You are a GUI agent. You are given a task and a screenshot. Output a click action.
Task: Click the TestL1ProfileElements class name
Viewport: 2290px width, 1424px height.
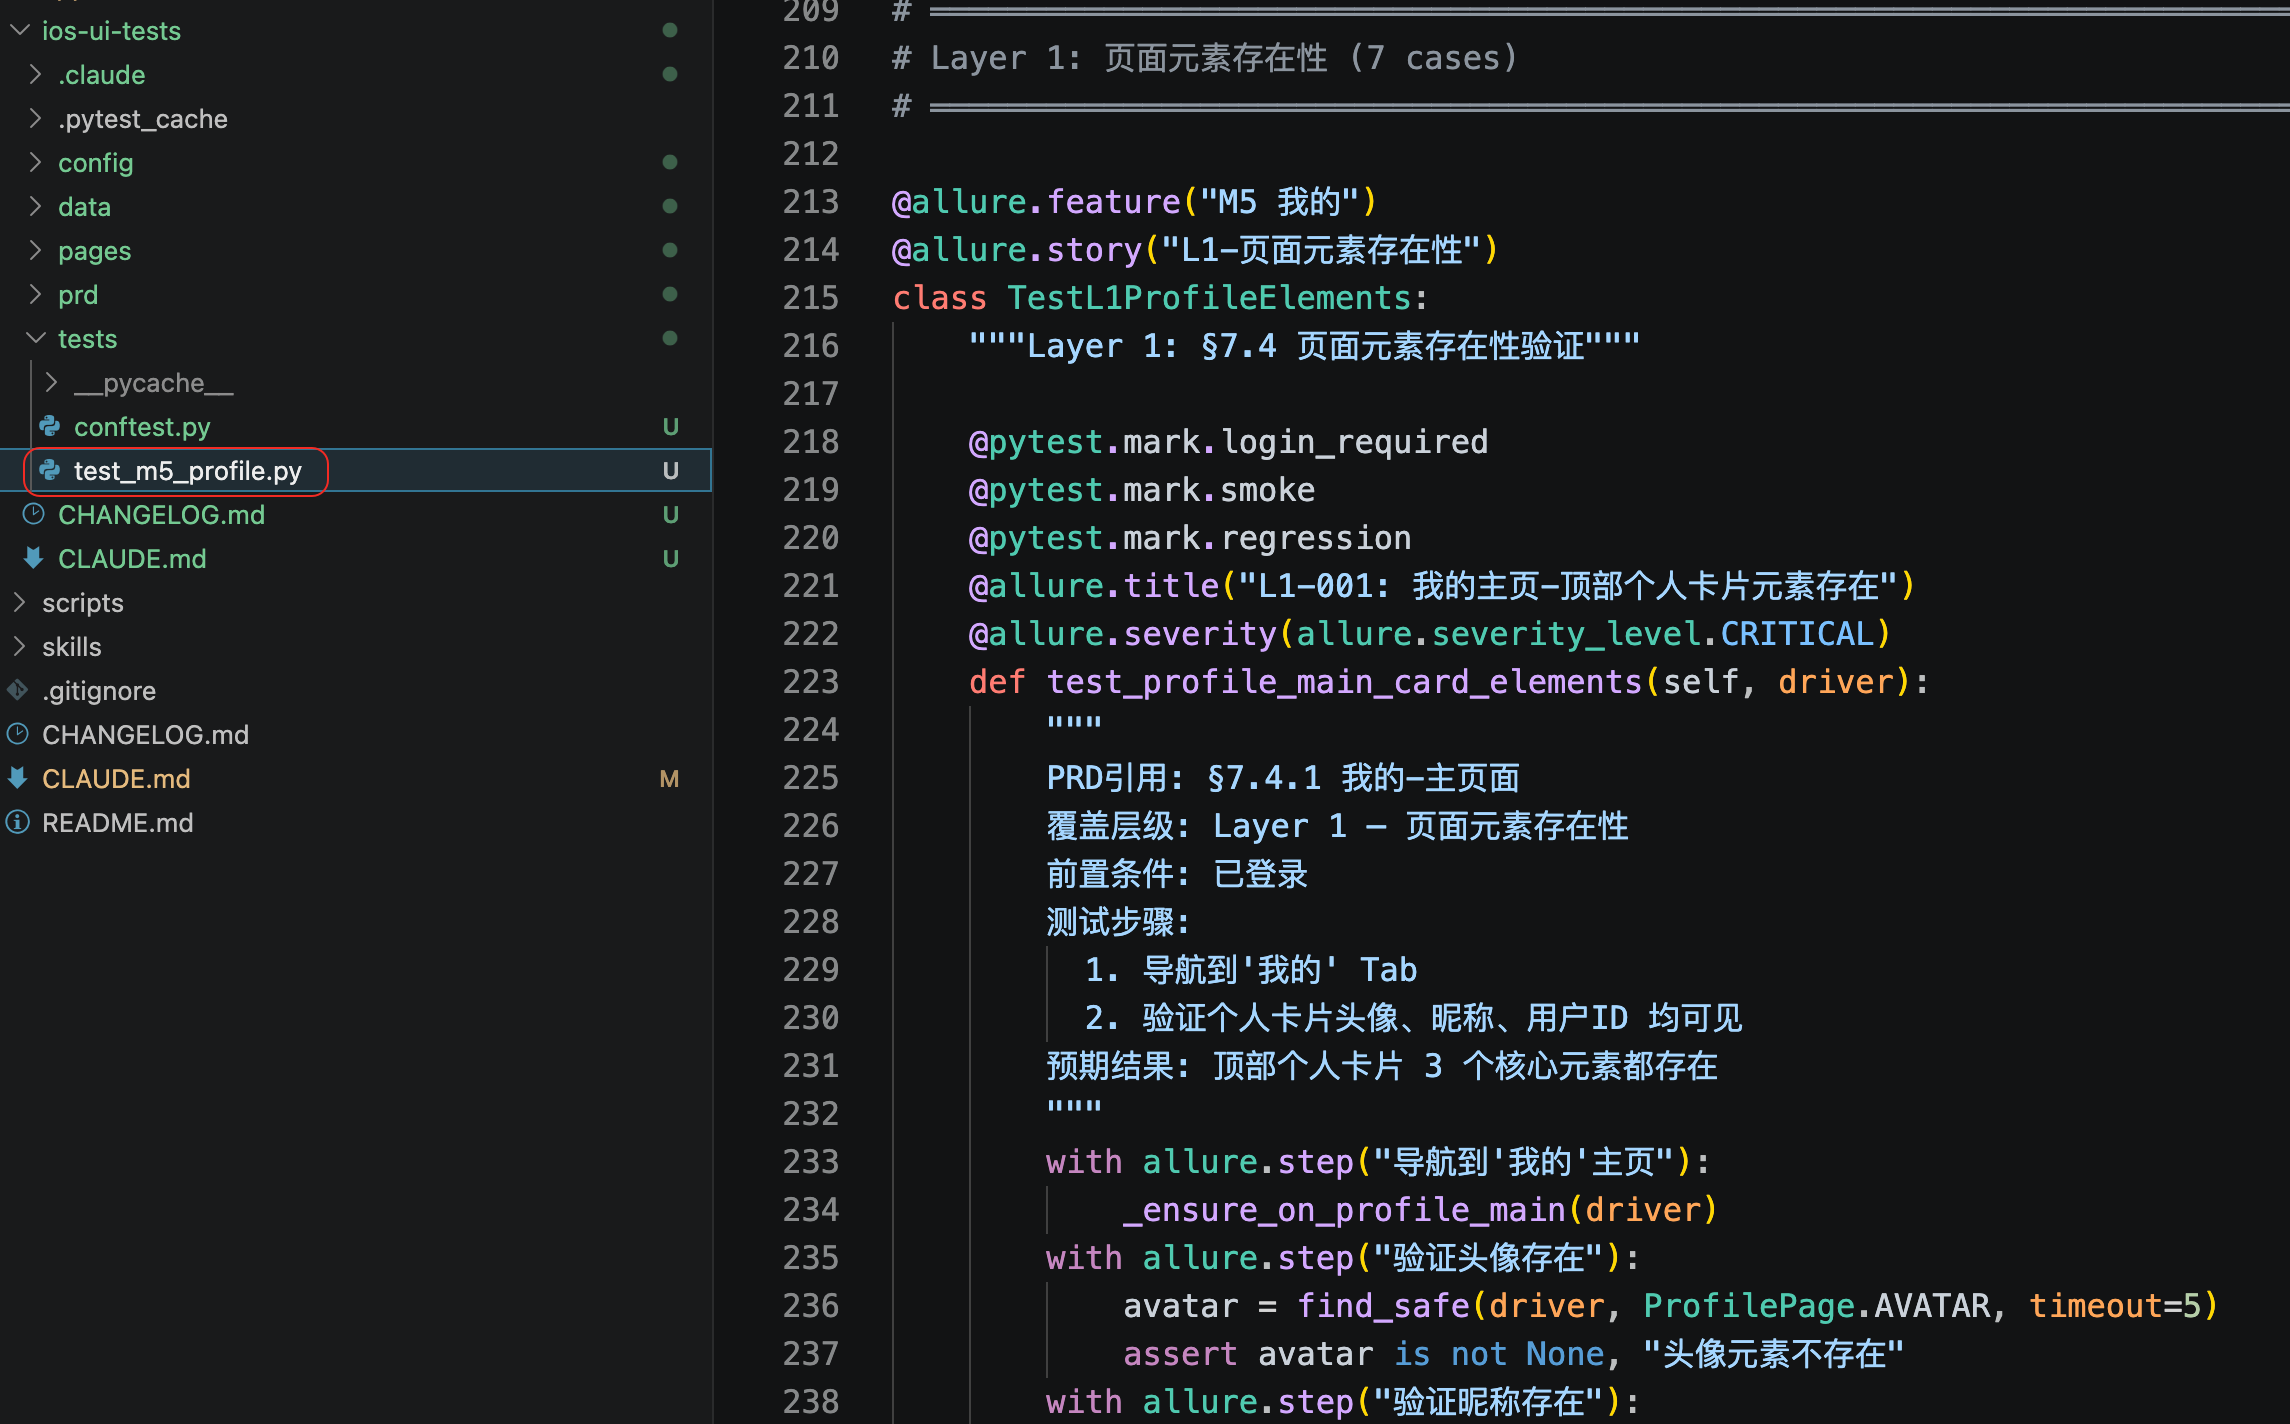click(1208, 298)
